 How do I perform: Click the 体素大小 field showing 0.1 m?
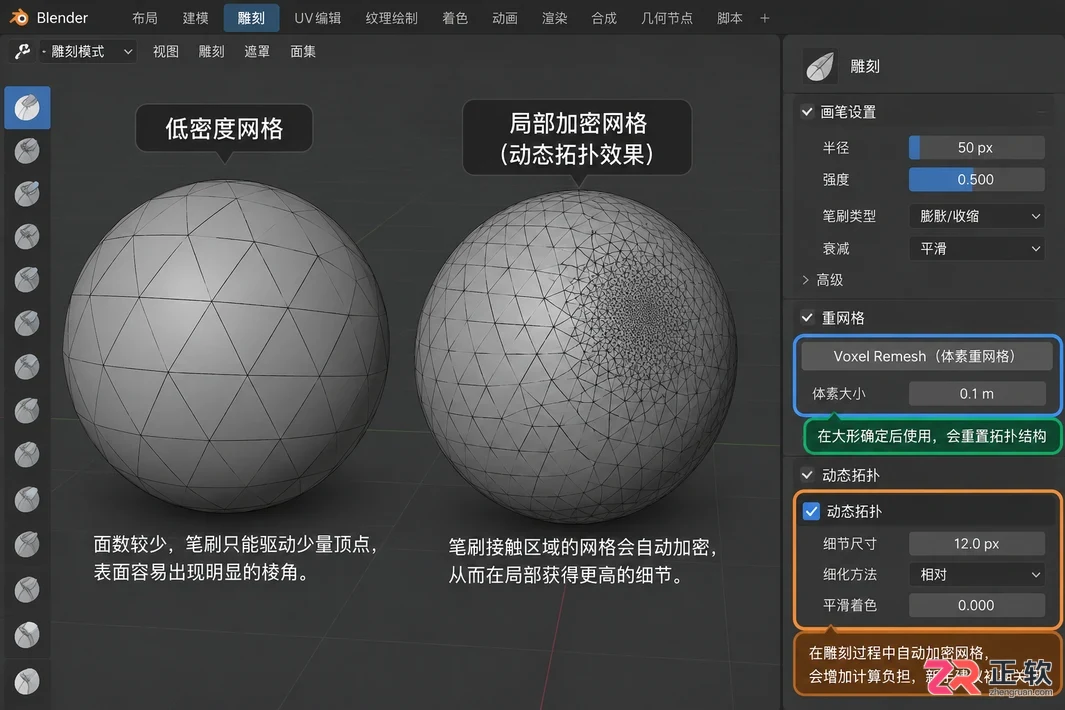pyautogui.click(x=977, y=394)
